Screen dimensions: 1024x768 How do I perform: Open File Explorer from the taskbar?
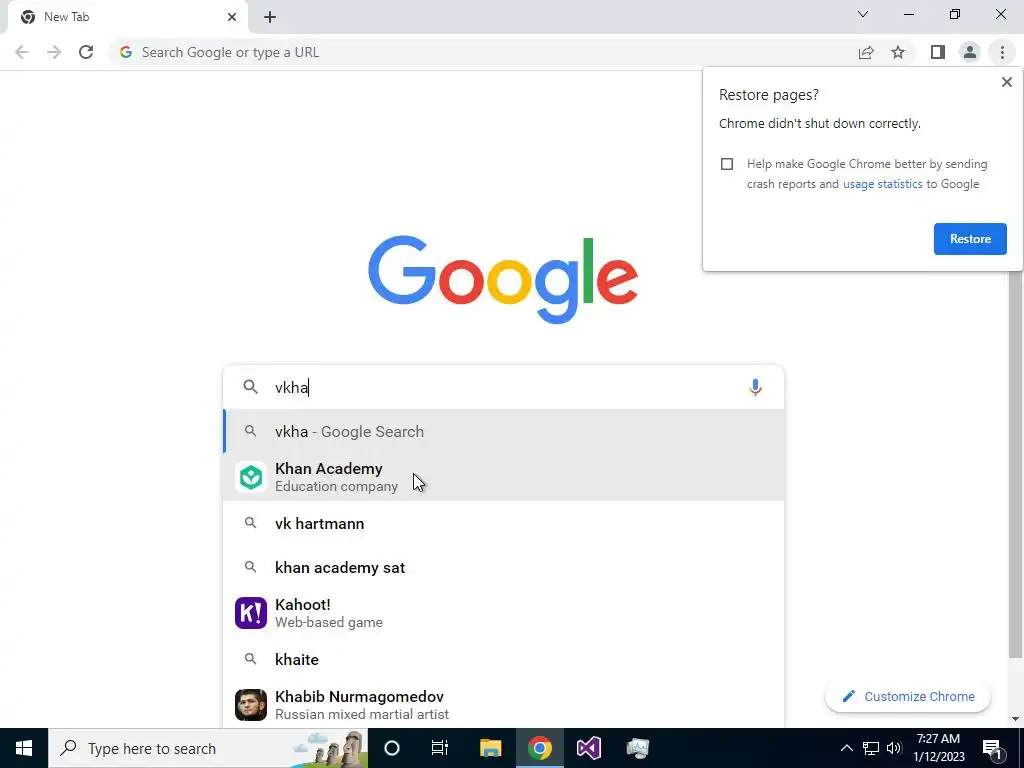tap(490, 748)
